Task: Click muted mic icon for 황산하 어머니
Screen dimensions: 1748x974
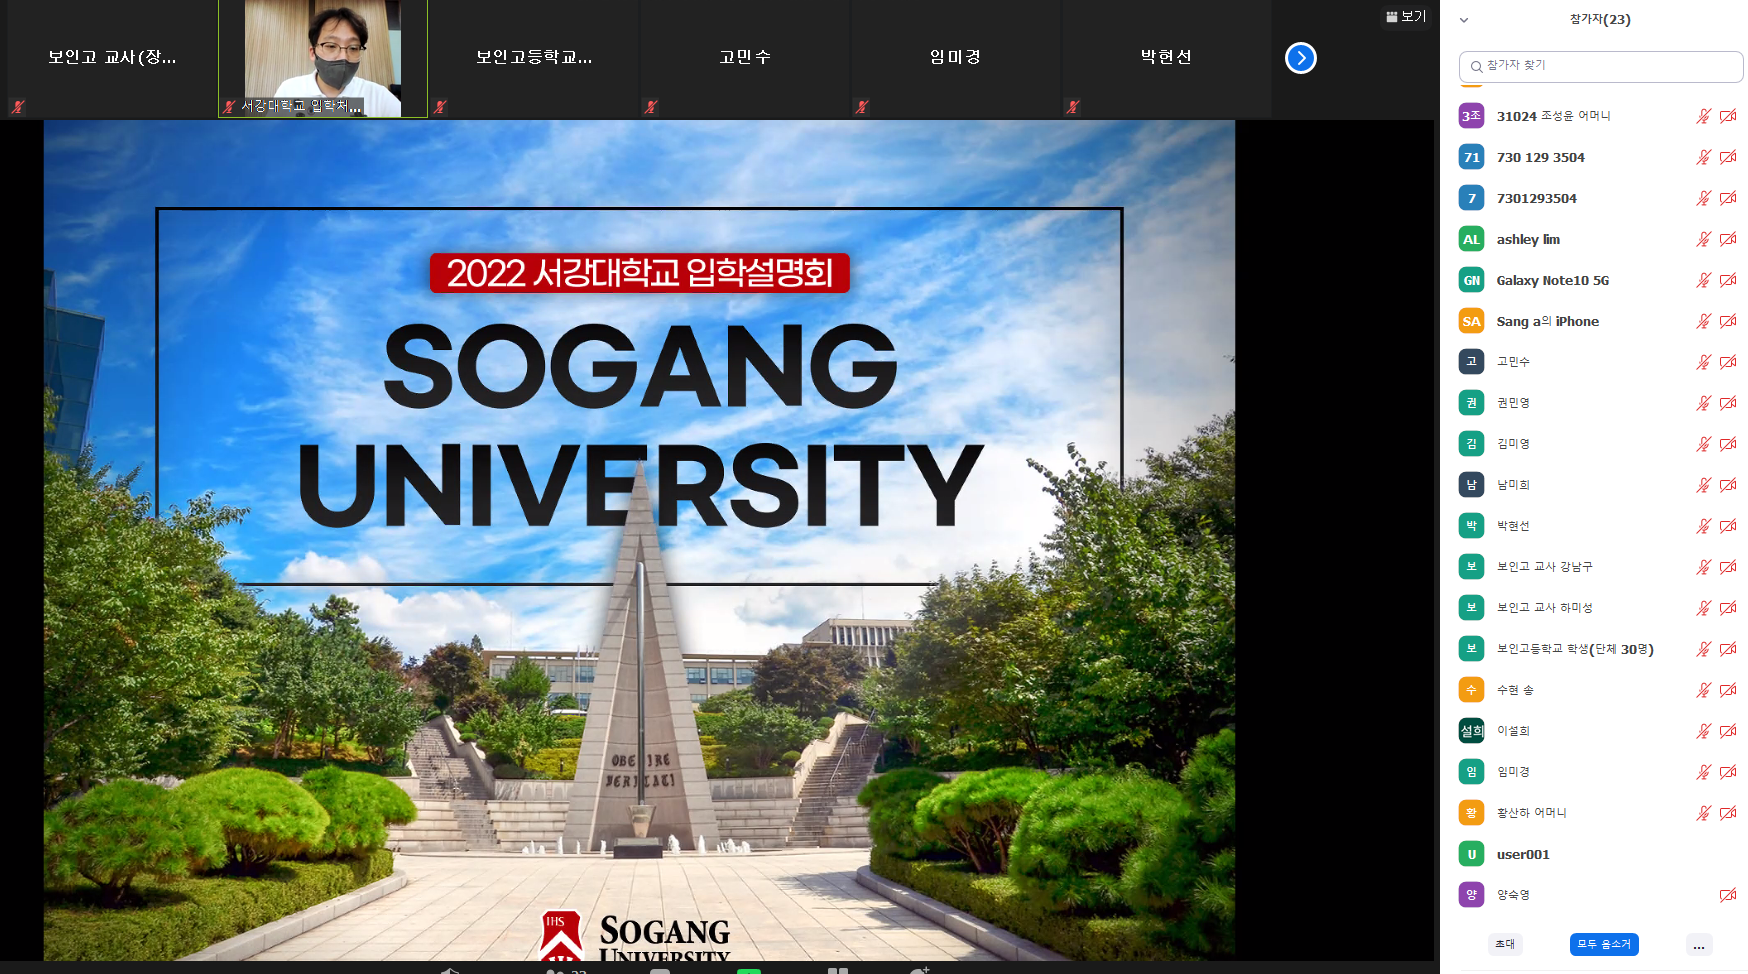Action: tap(1703, 813)
